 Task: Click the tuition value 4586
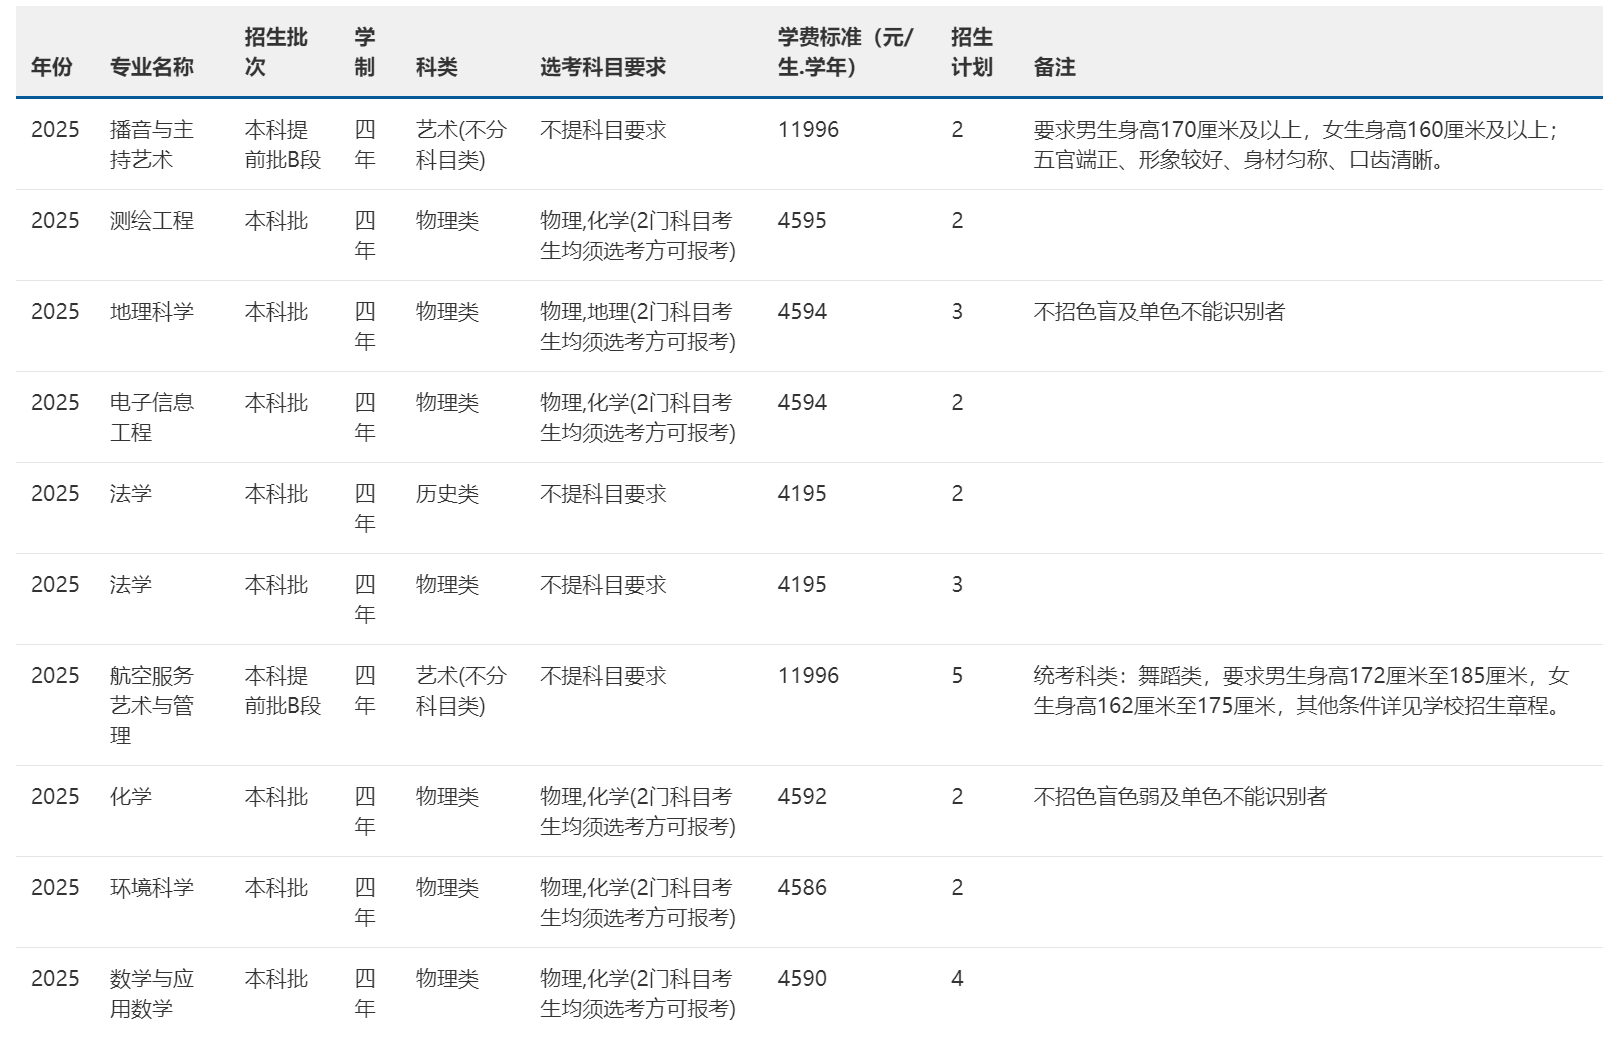(x=802, y=888)
